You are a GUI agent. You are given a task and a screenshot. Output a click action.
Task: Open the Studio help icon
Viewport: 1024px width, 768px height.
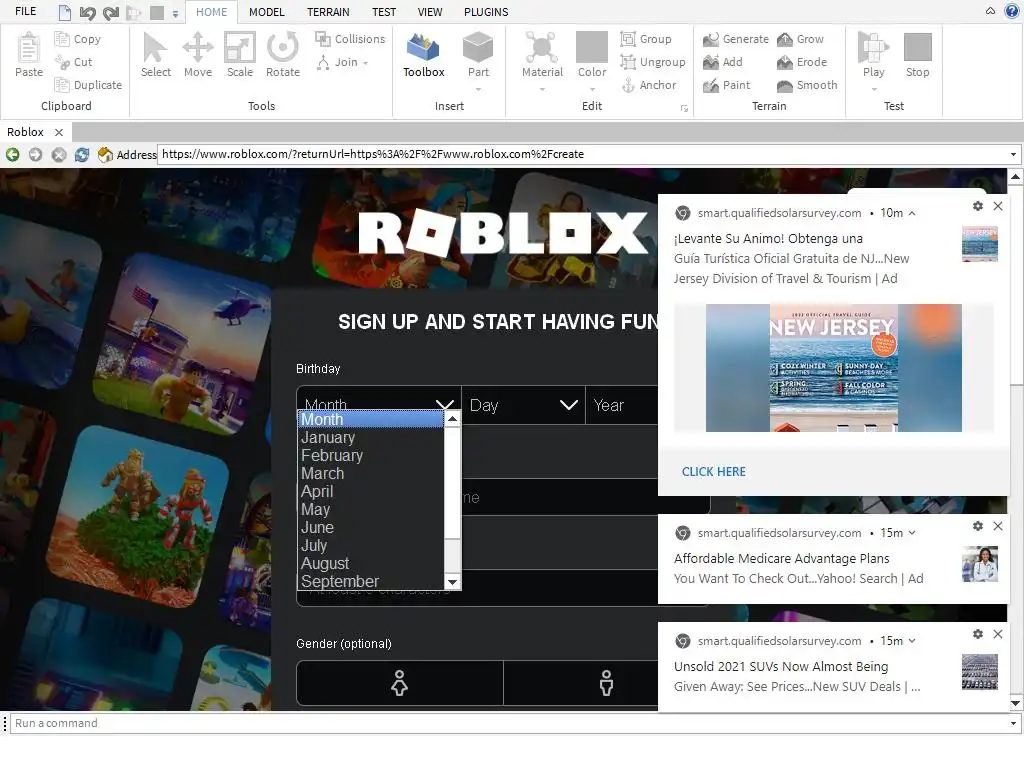click(x=1012, y=10)
